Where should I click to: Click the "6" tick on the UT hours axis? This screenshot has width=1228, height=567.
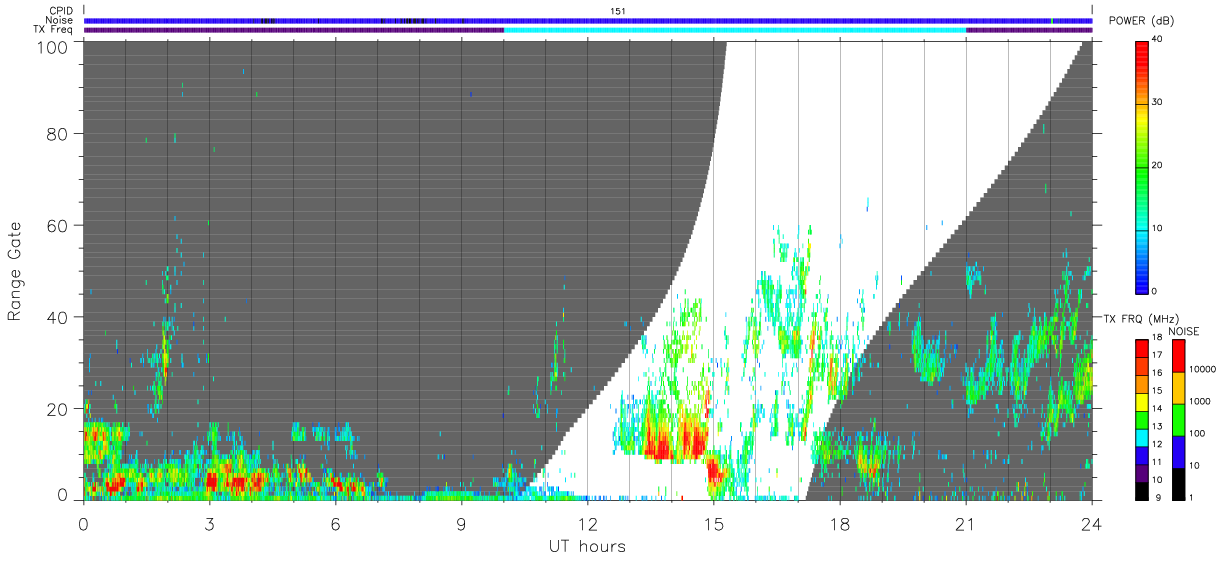335,523
